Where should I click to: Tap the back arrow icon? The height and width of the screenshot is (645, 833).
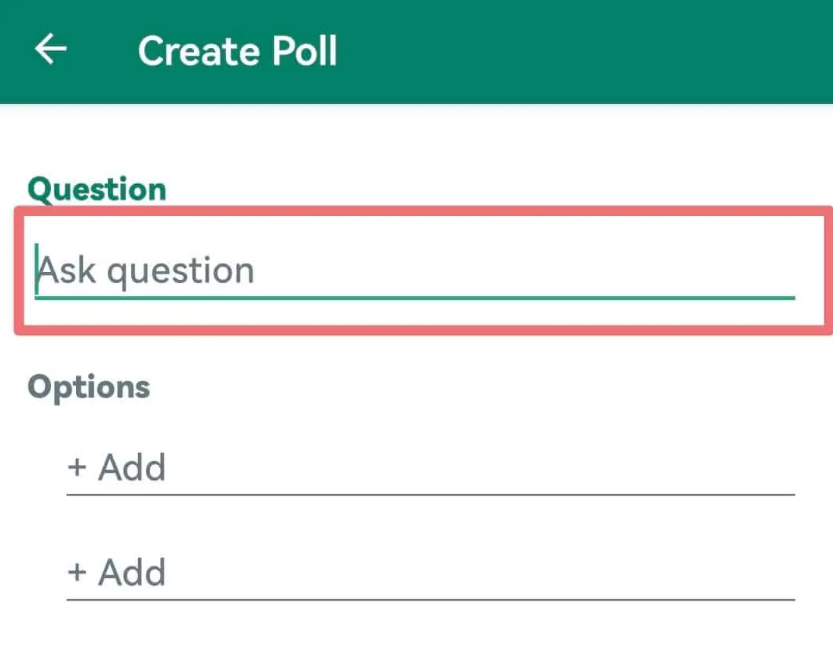click(50, 50)
